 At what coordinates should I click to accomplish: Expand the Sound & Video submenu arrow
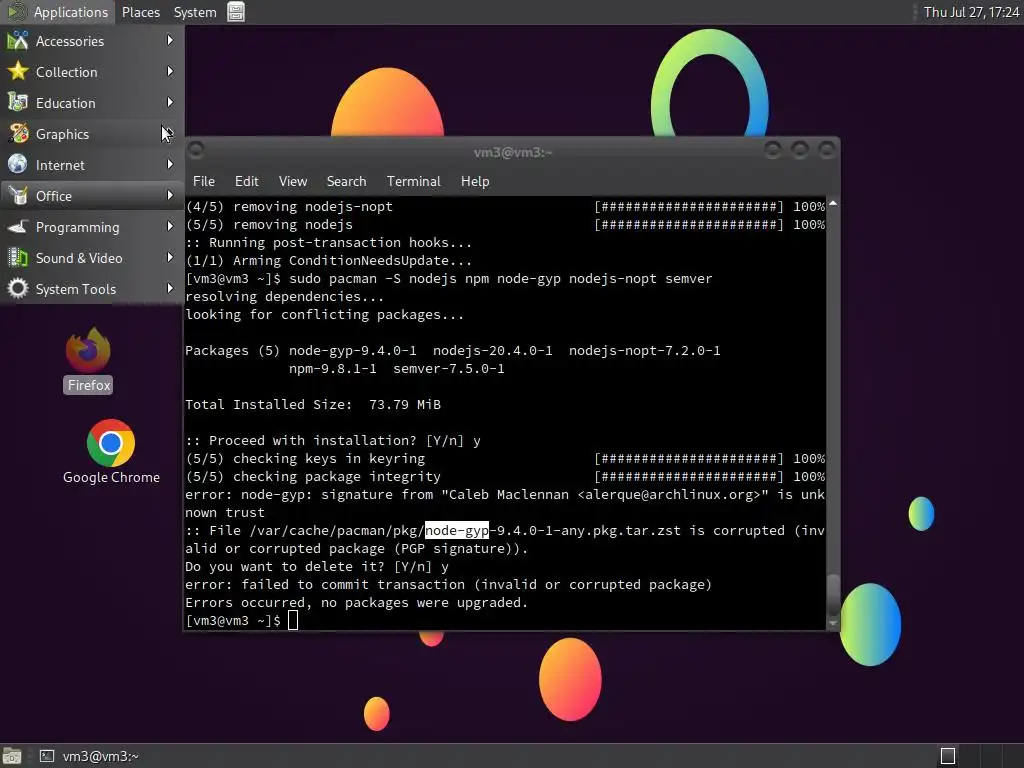pos(170,257)
